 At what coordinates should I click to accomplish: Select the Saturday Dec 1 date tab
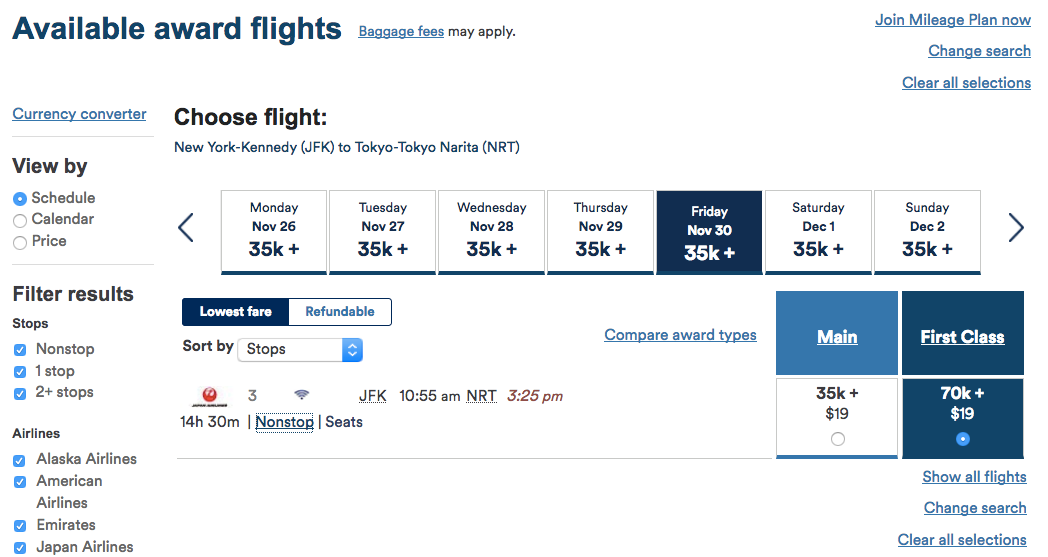(818, 231)
